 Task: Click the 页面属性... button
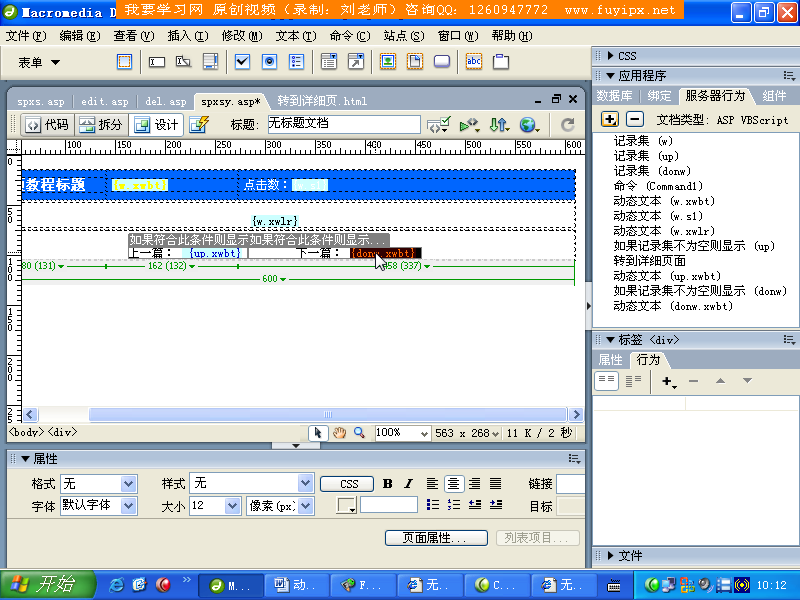click(x=436, y=538)
